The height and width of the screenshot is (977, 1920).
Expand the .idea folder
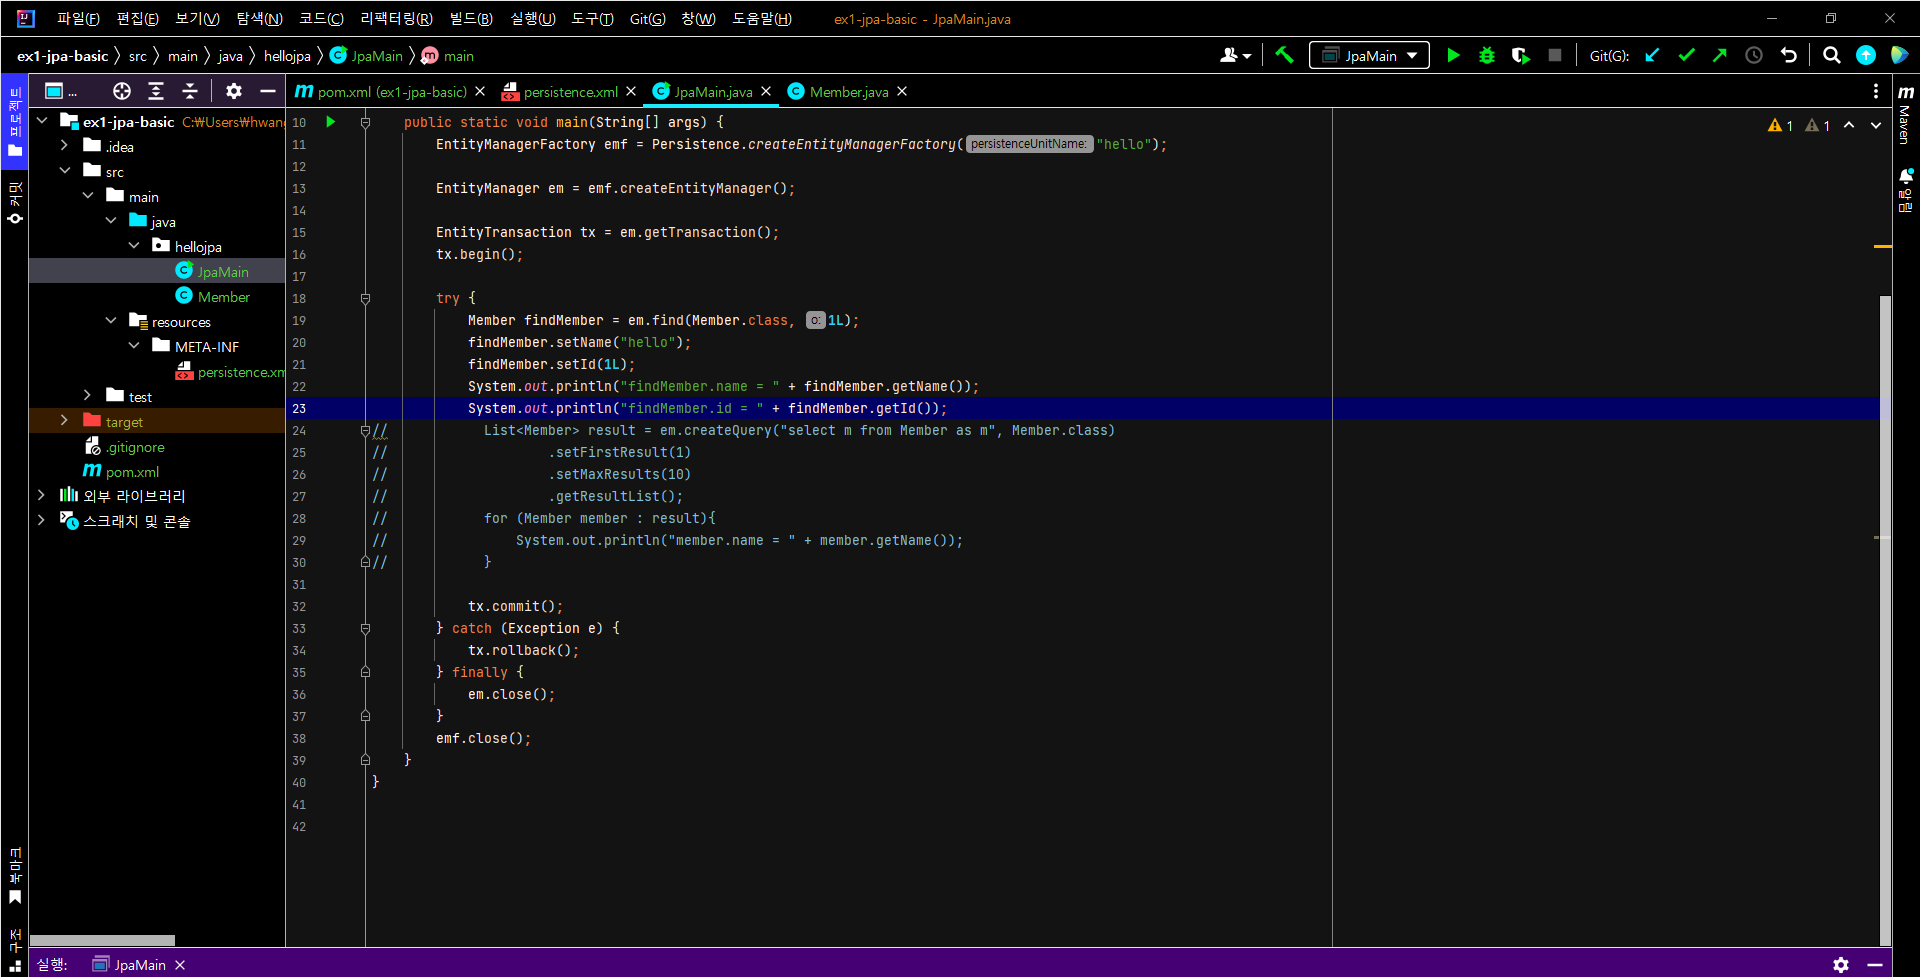pyautogui.click(x=65, y=146)
